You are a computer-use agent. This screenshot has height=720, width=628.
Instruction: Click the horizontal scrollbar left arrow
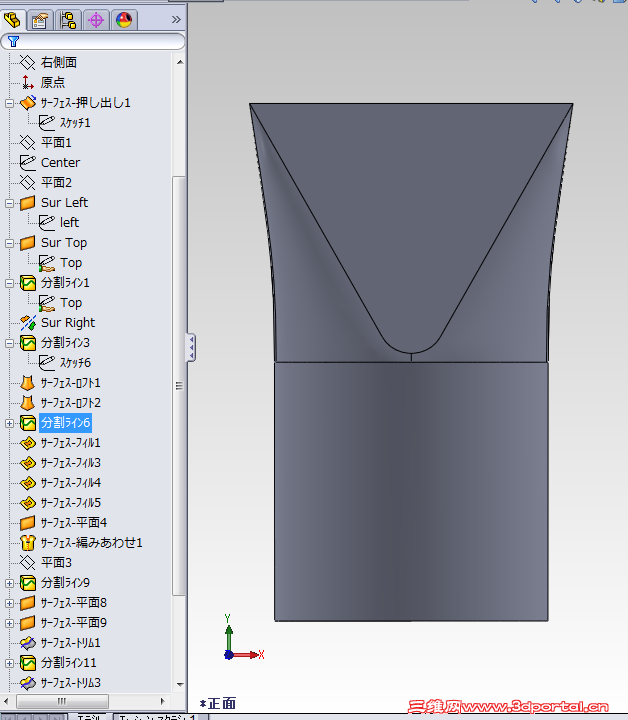tap(6, 701)
